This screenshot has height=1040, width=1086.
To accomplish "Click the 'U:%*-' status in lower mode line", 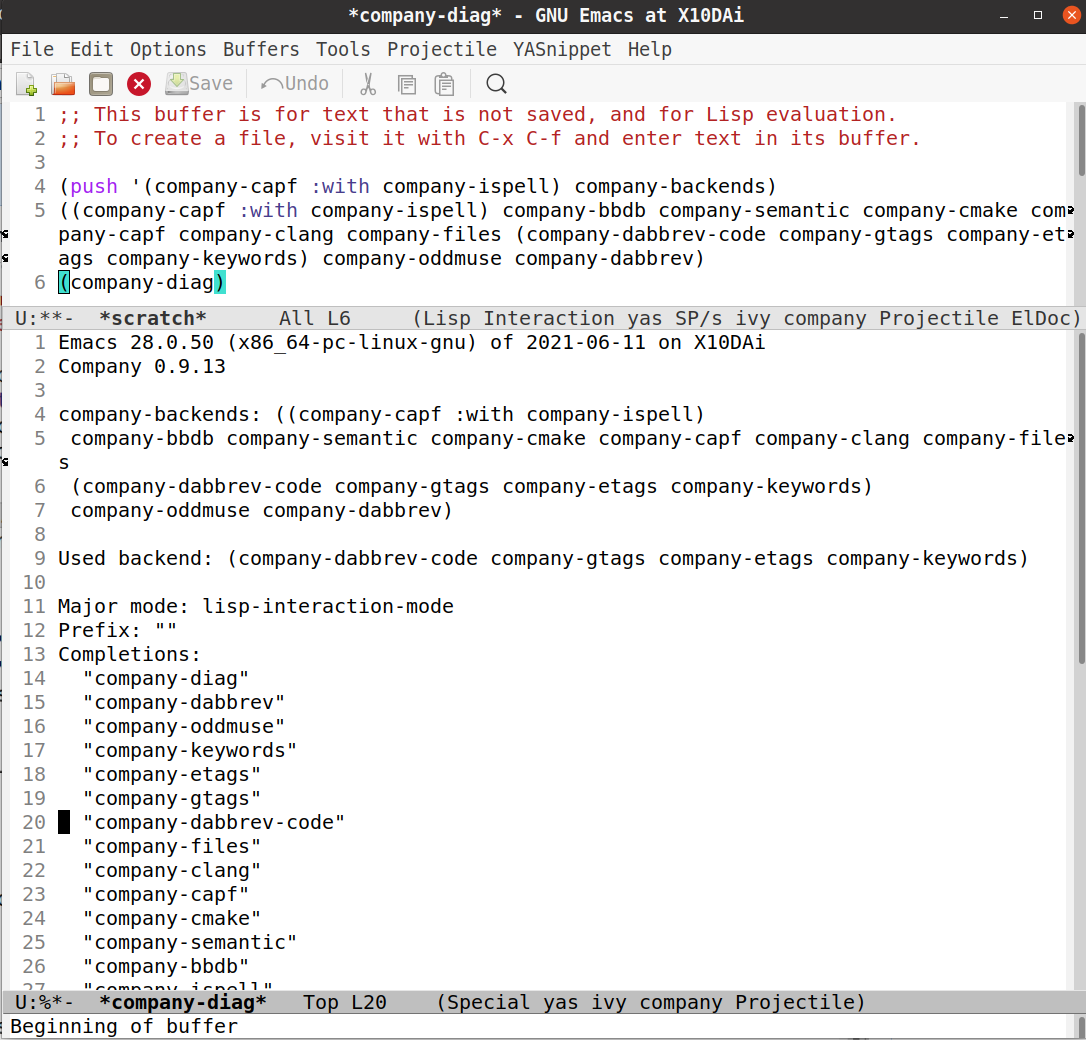I will [44, 1003].
